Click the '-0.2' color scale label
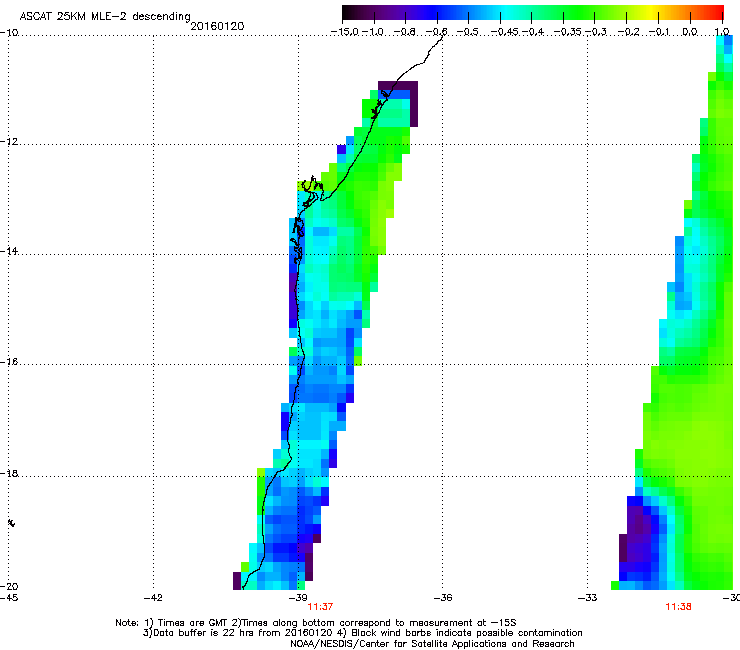Image resolution: width=740 pixels, height=650 pixels. pyautogui.click(x=628, y=32)
